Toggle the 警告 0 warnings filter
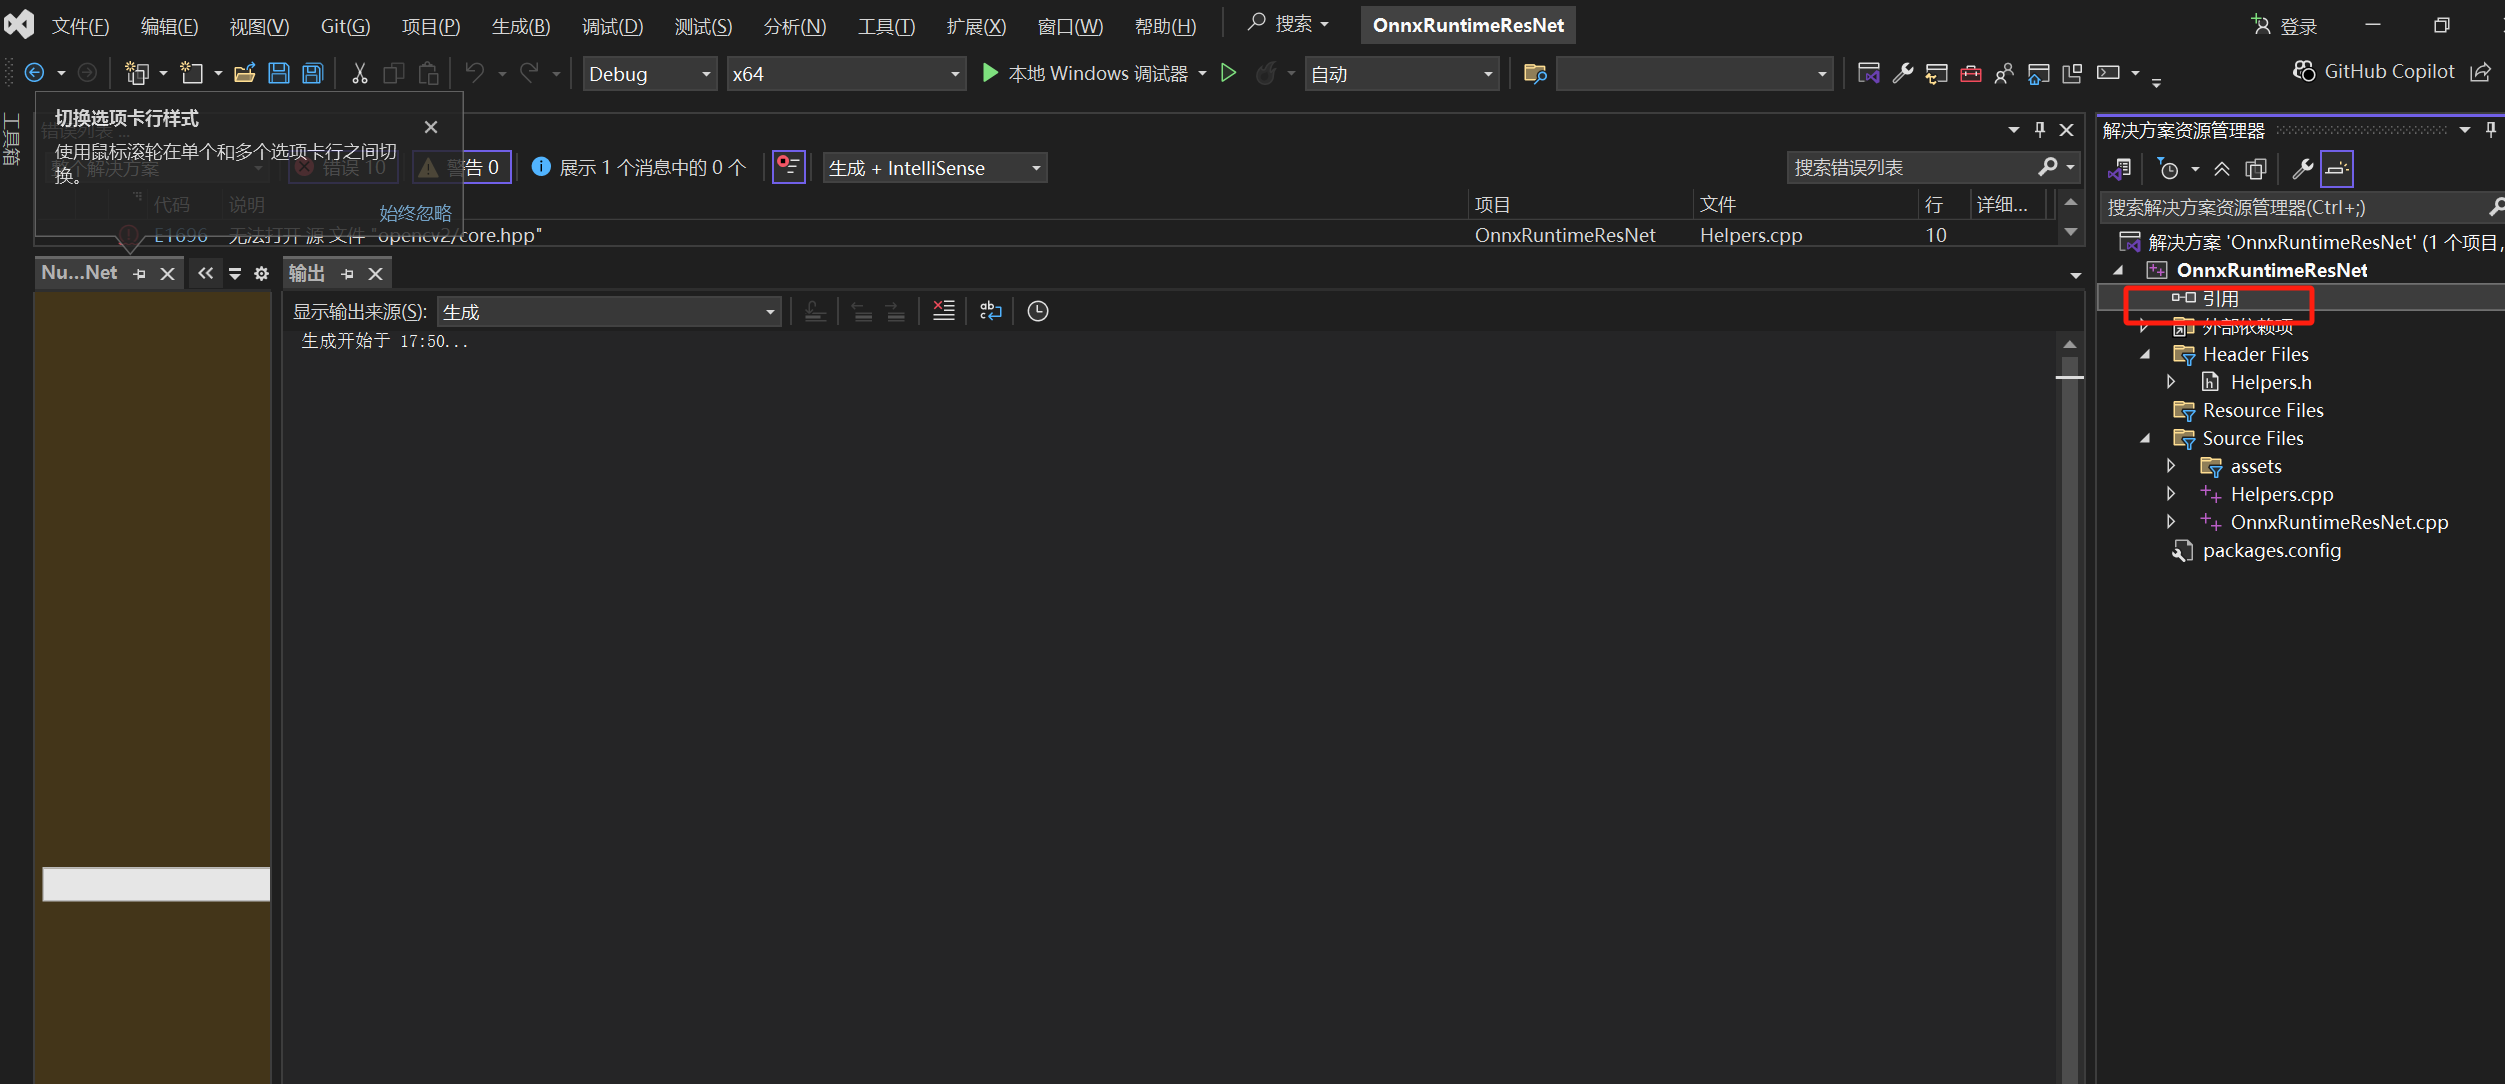The image size is (2505, 1084). coord(462,166)
